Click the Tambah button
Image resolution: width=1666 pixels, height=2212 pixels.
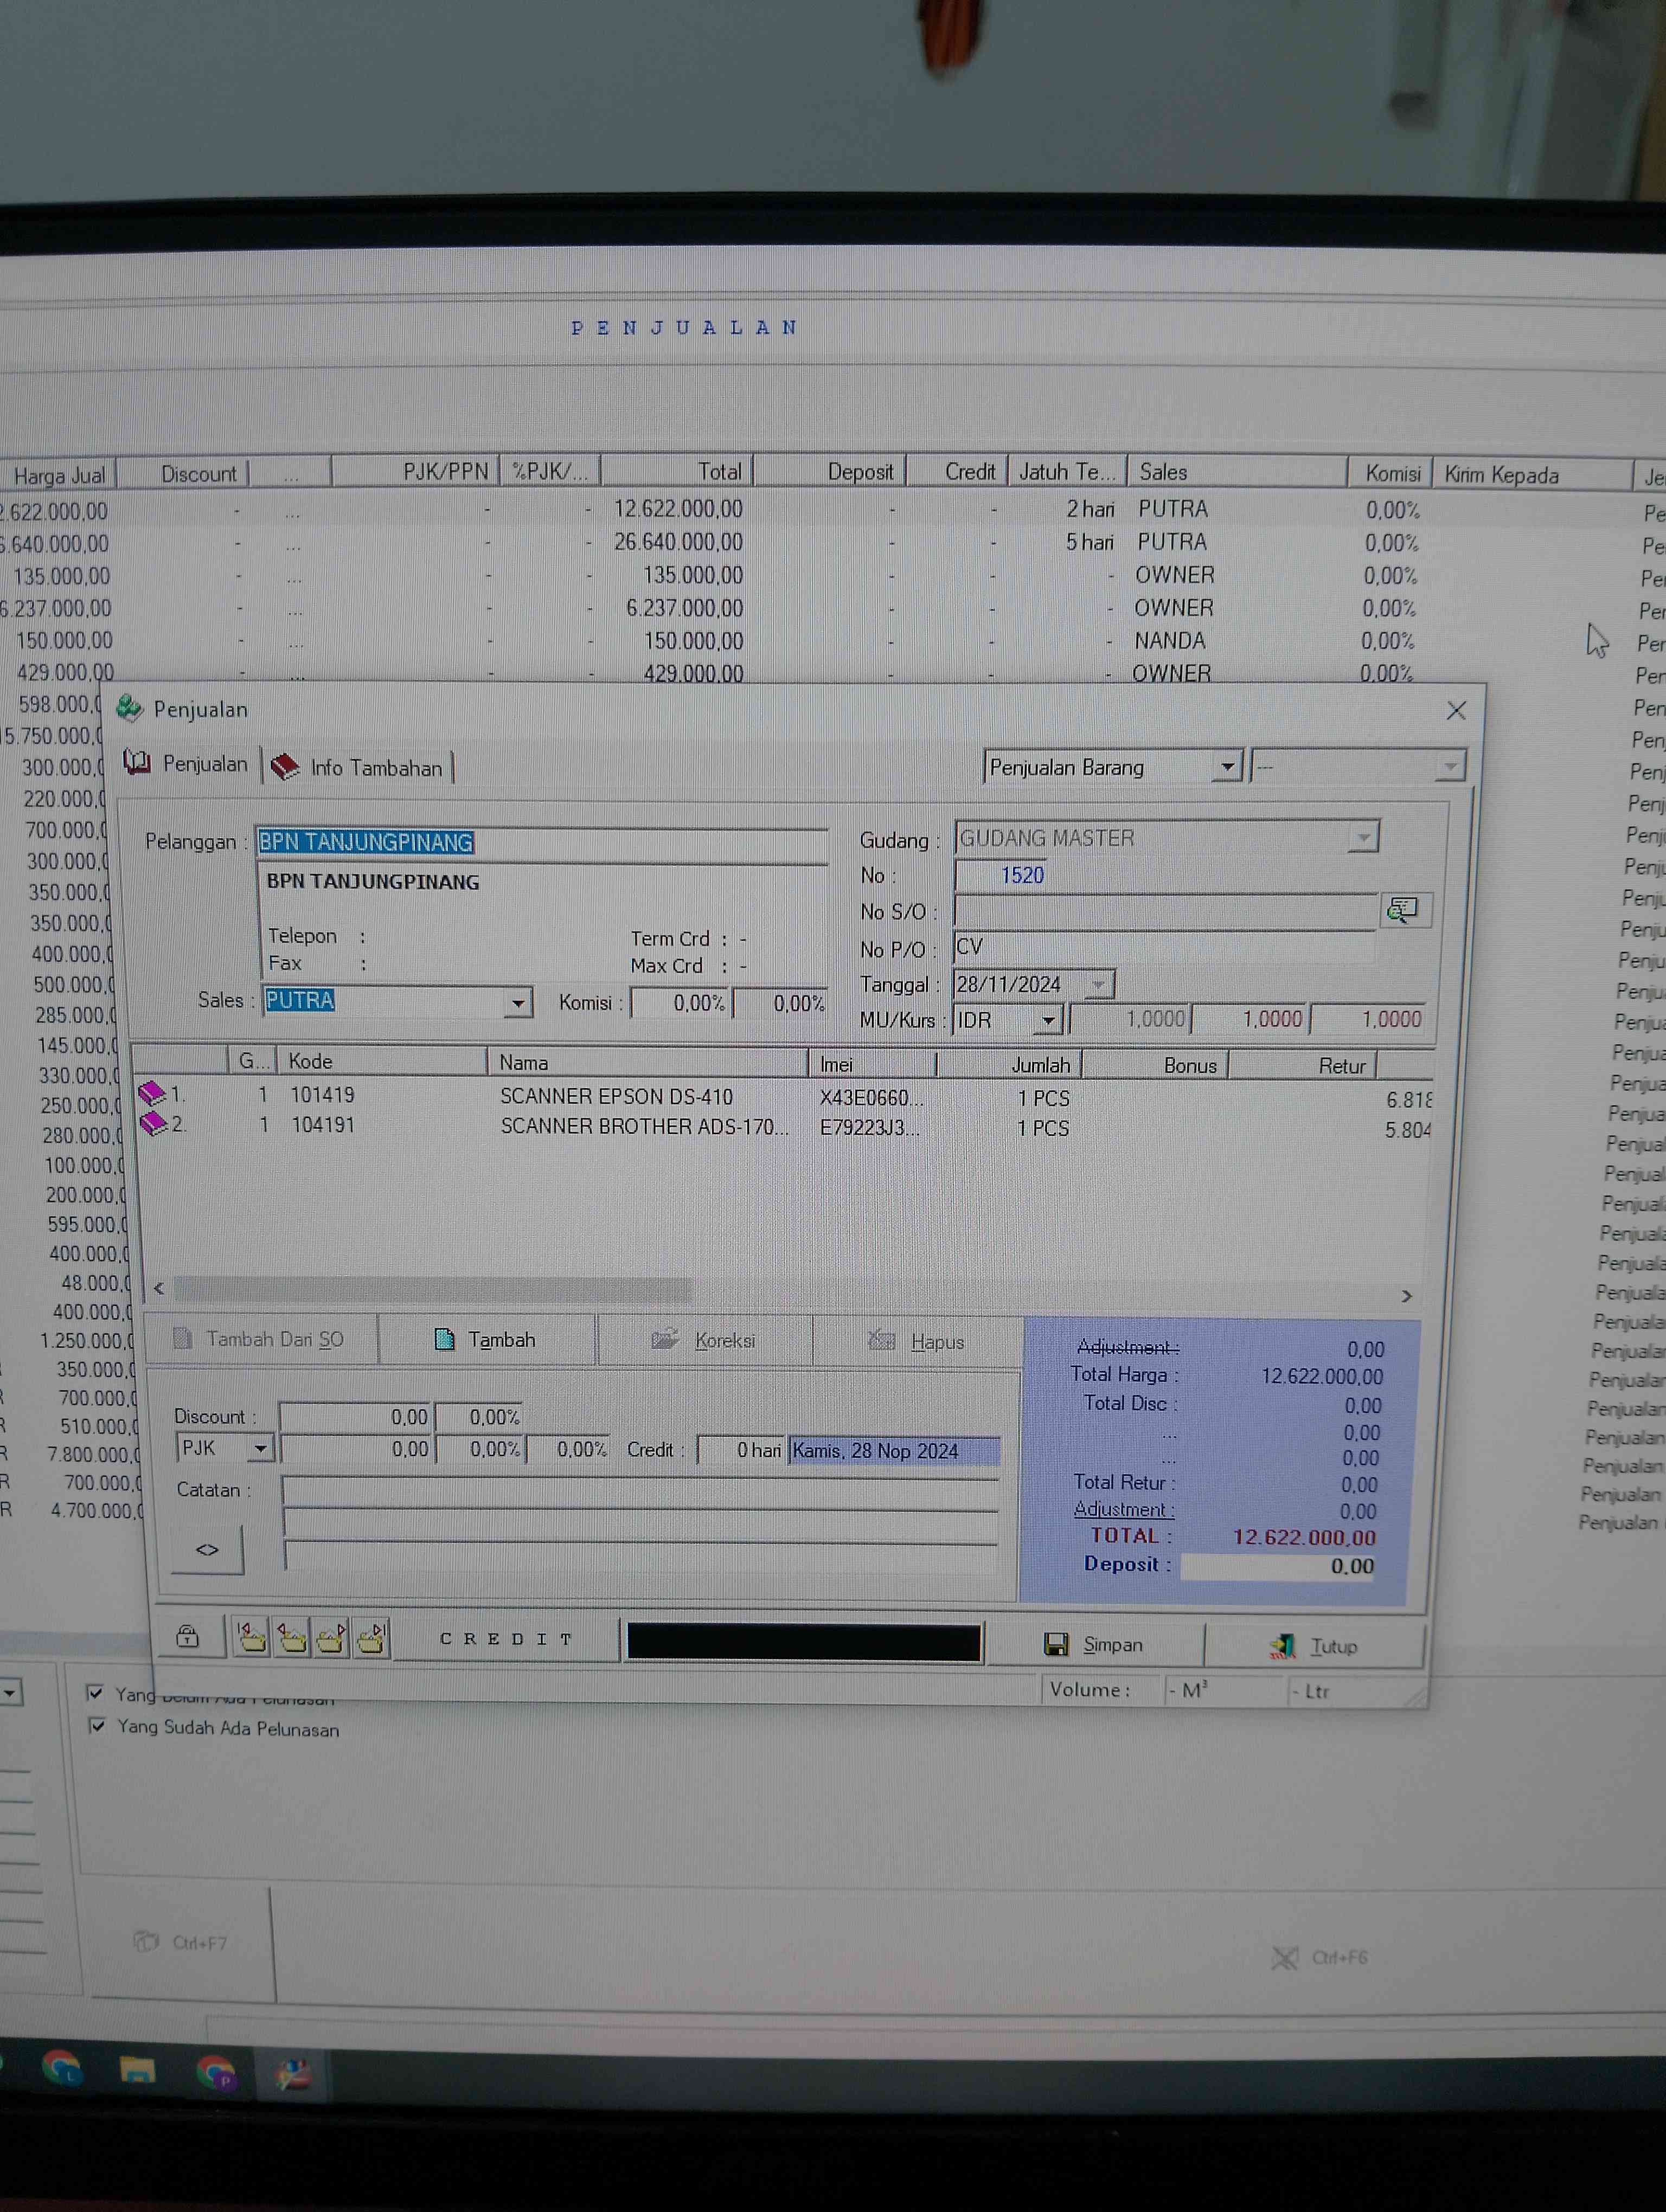pyautogui.click(x=486, y=1339)
